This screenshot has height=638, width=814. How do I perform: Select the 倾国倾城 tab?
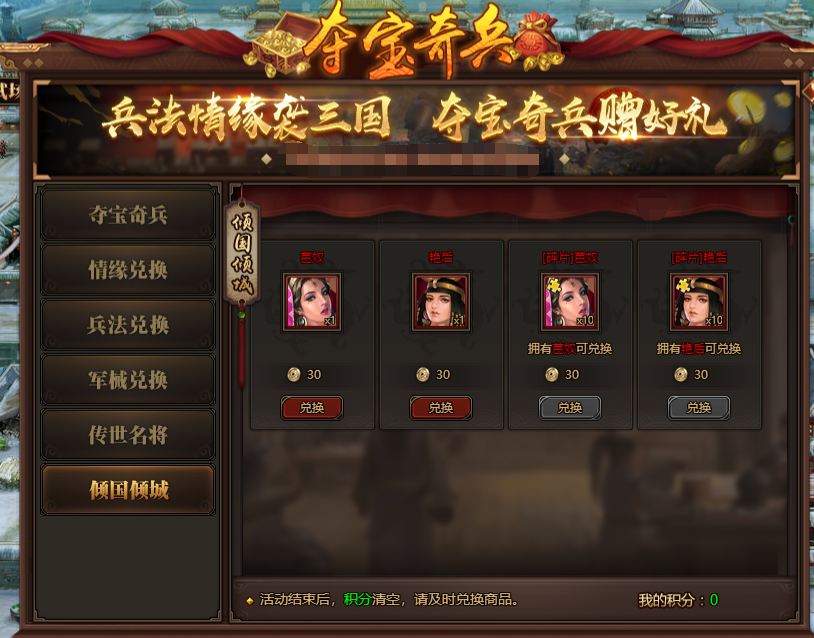128,490
